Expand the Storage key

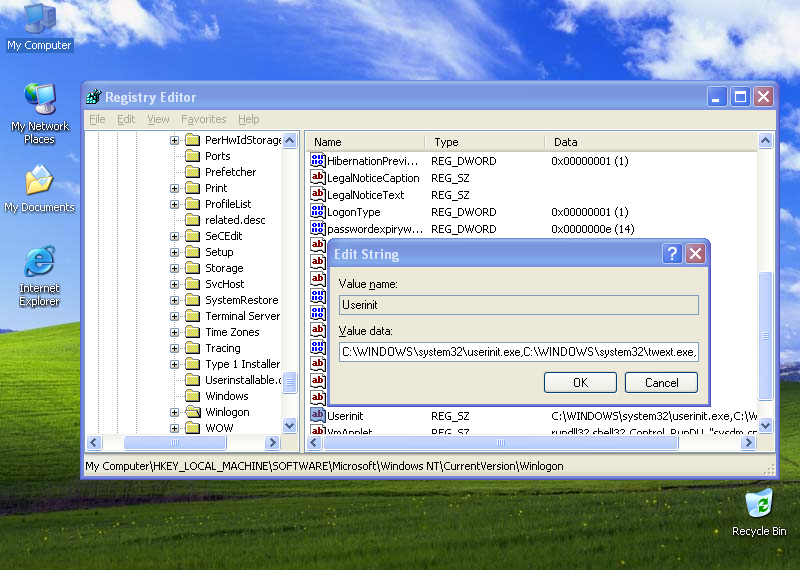[x=174, y=268]
